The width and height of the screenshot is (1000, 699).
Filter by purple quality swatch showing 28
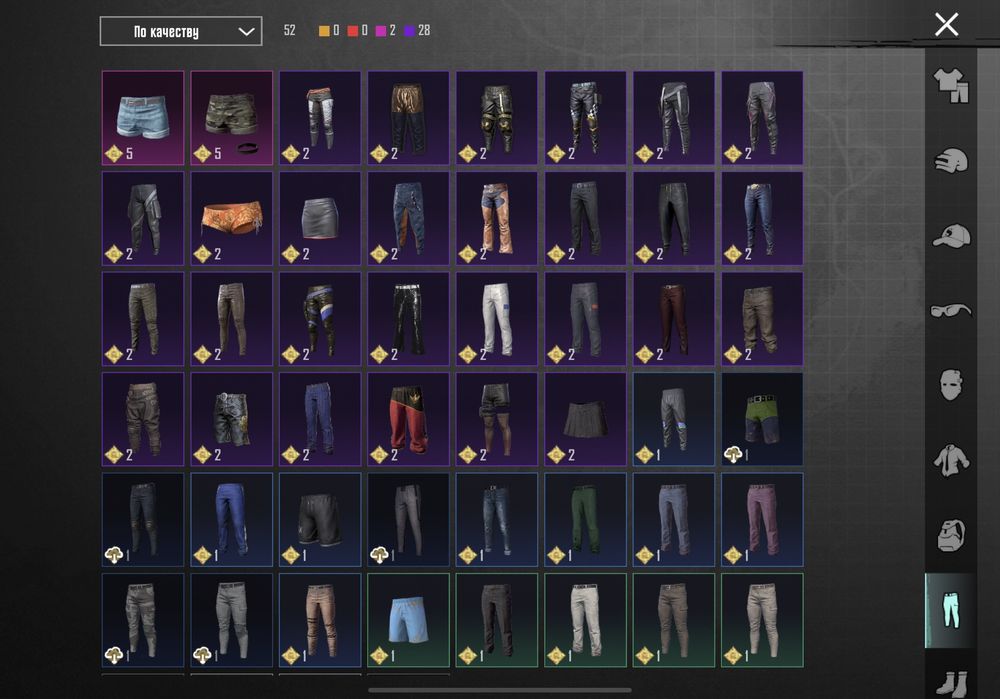pos(409,31)
